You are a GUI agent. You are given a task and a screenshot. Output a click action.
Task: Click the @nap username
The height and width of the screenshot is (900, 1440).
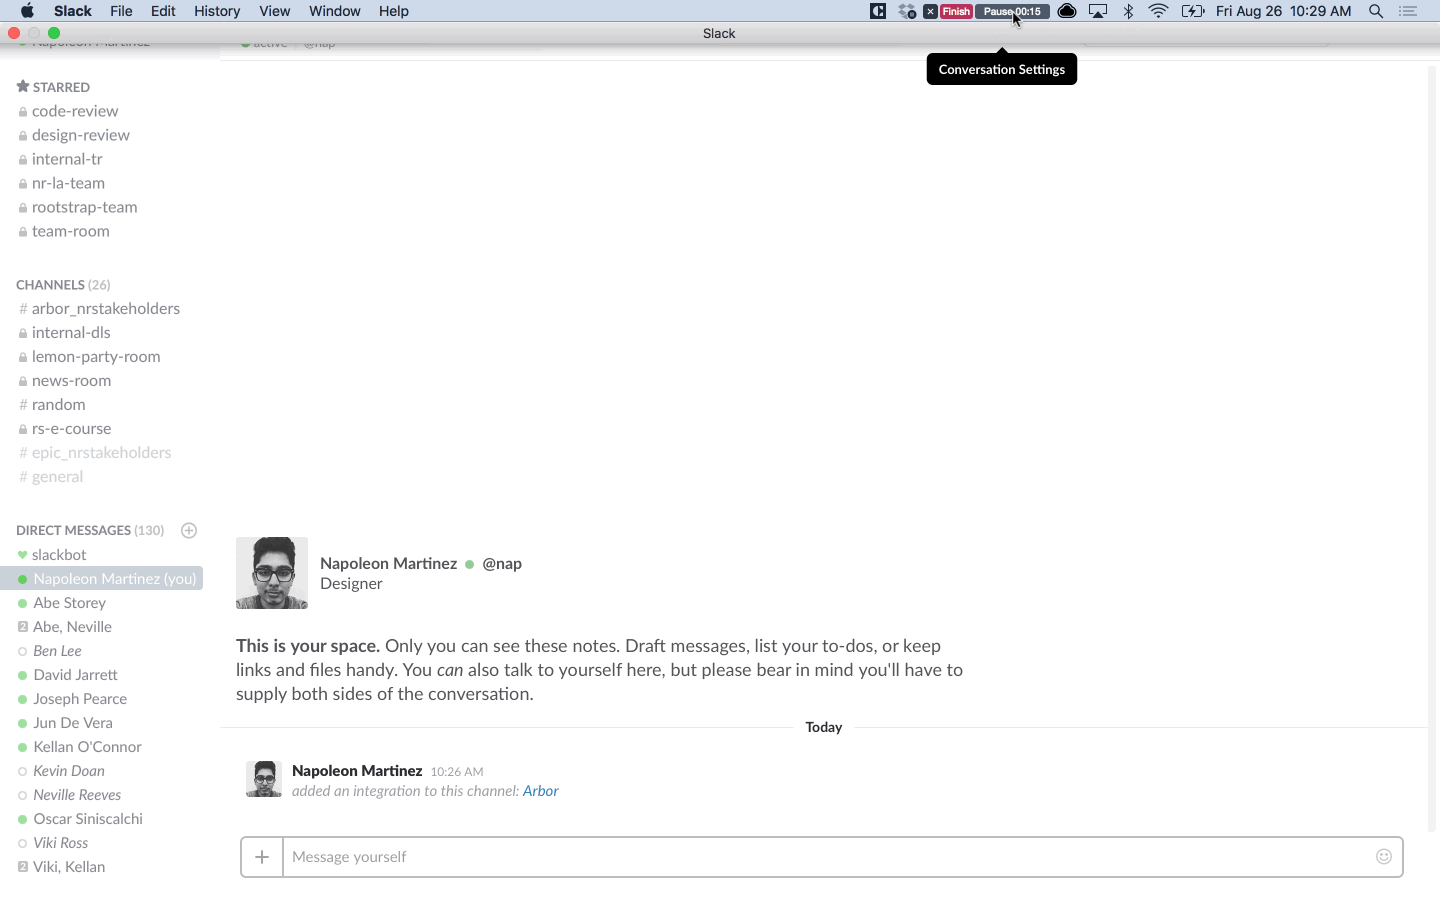tap(502, 564)
